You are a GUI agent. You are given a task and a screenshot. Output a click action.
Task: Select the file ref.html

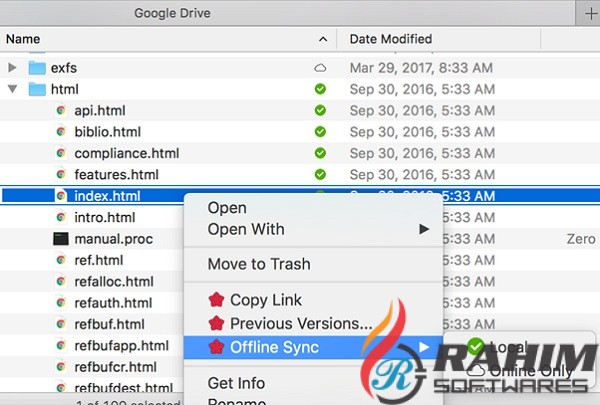click(99, 260)
